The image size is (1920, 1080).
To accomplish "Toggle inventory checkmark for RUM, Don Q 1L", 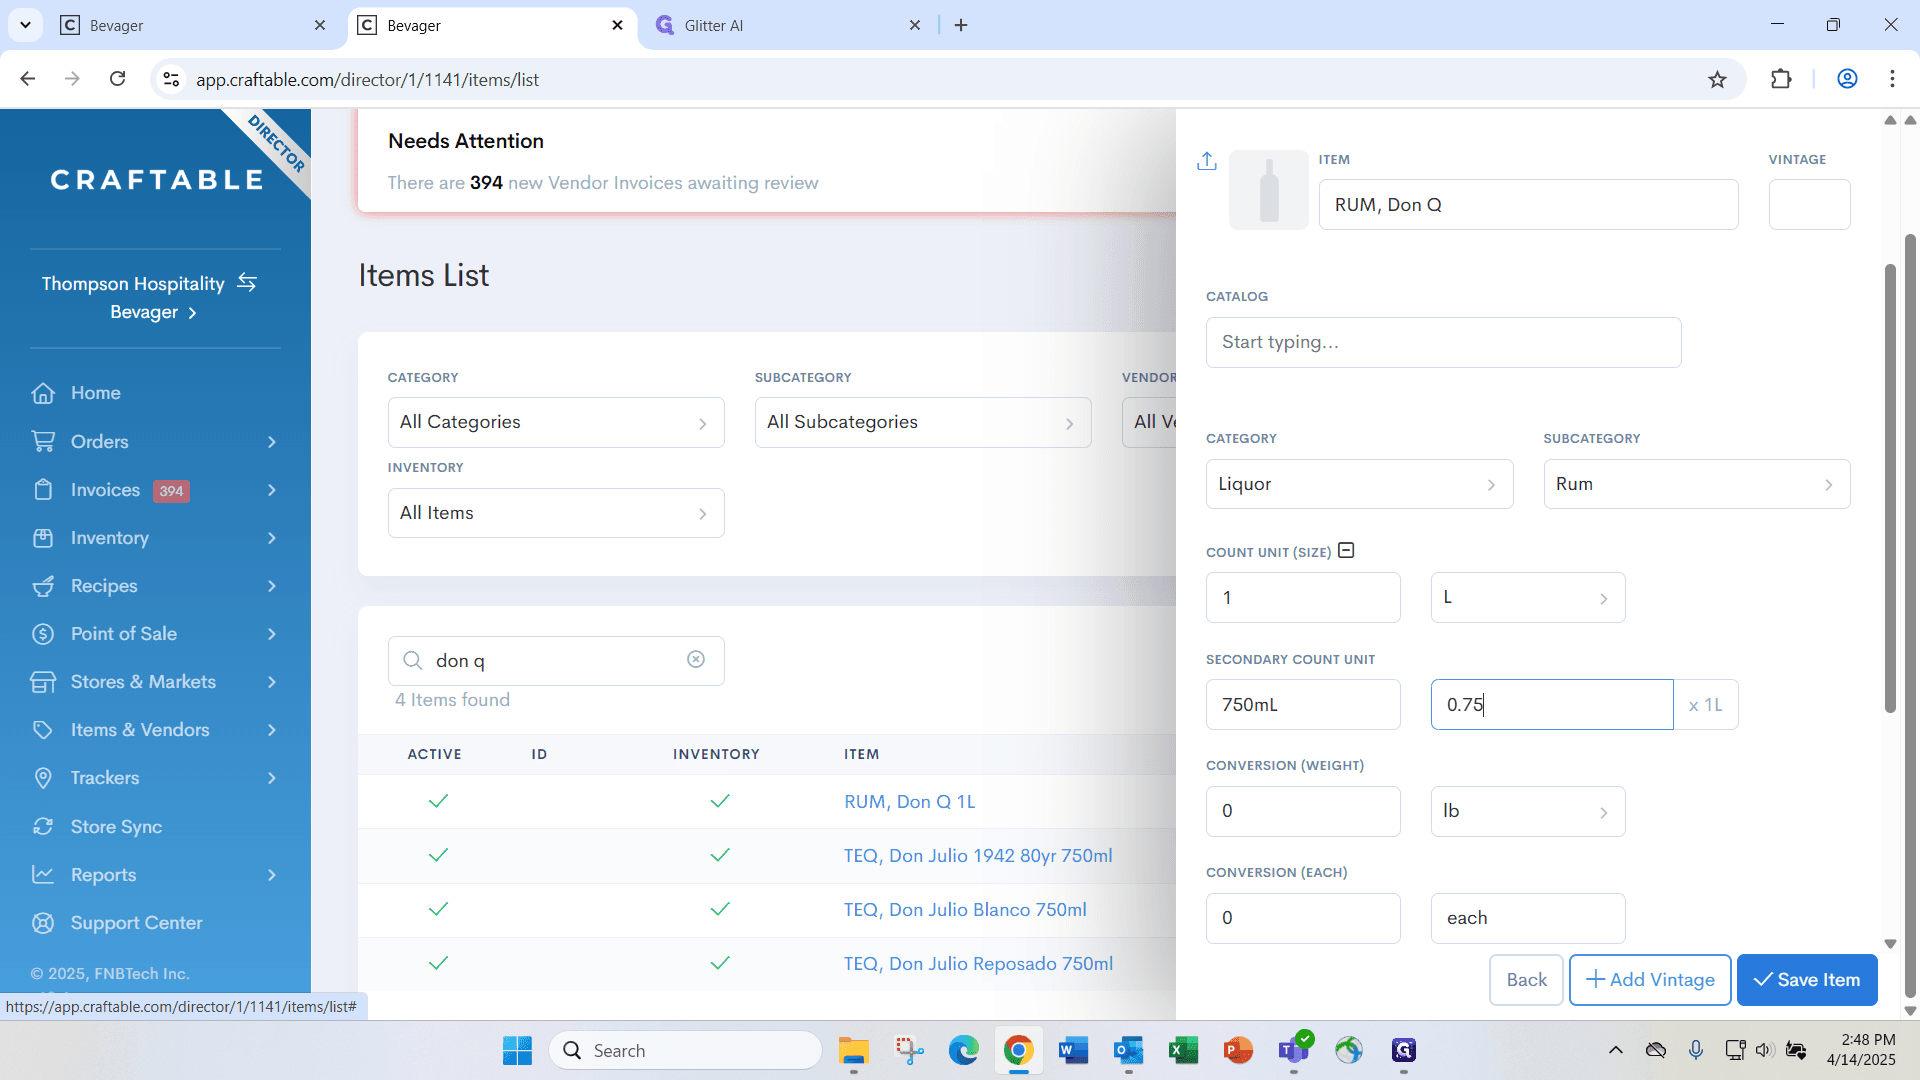I will tap(720, 801).
